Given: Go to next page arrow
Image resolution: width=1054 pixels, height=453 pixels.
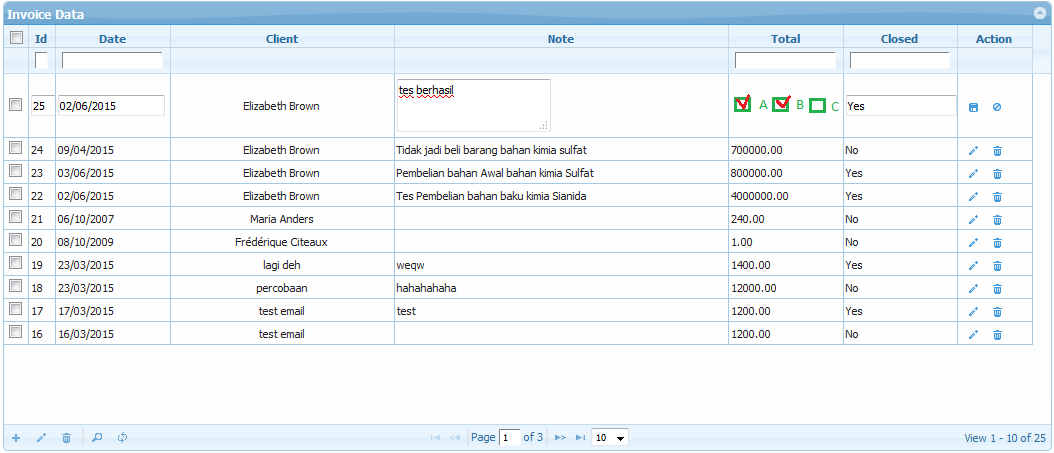Looking at the screenshot, I should pos(560,438).
